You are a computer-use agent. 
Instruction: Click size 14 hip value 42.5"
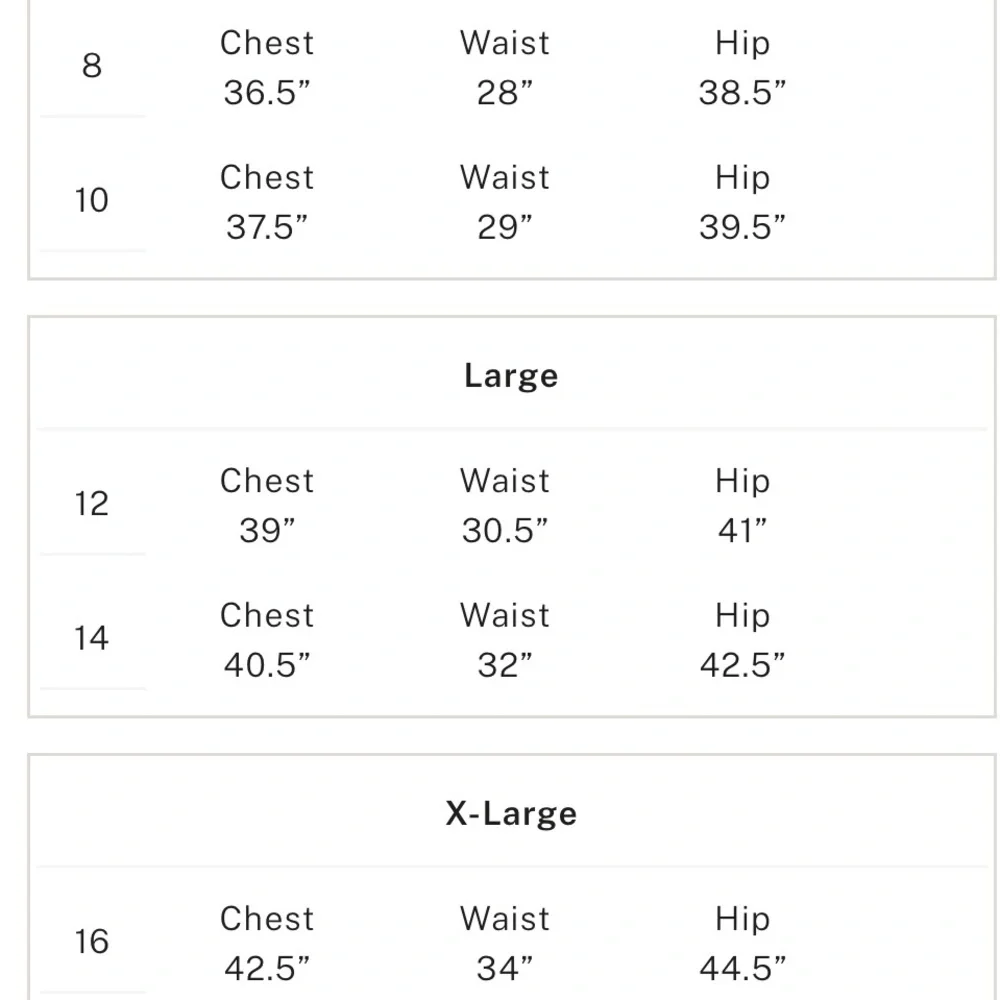[x=742, y=665]
